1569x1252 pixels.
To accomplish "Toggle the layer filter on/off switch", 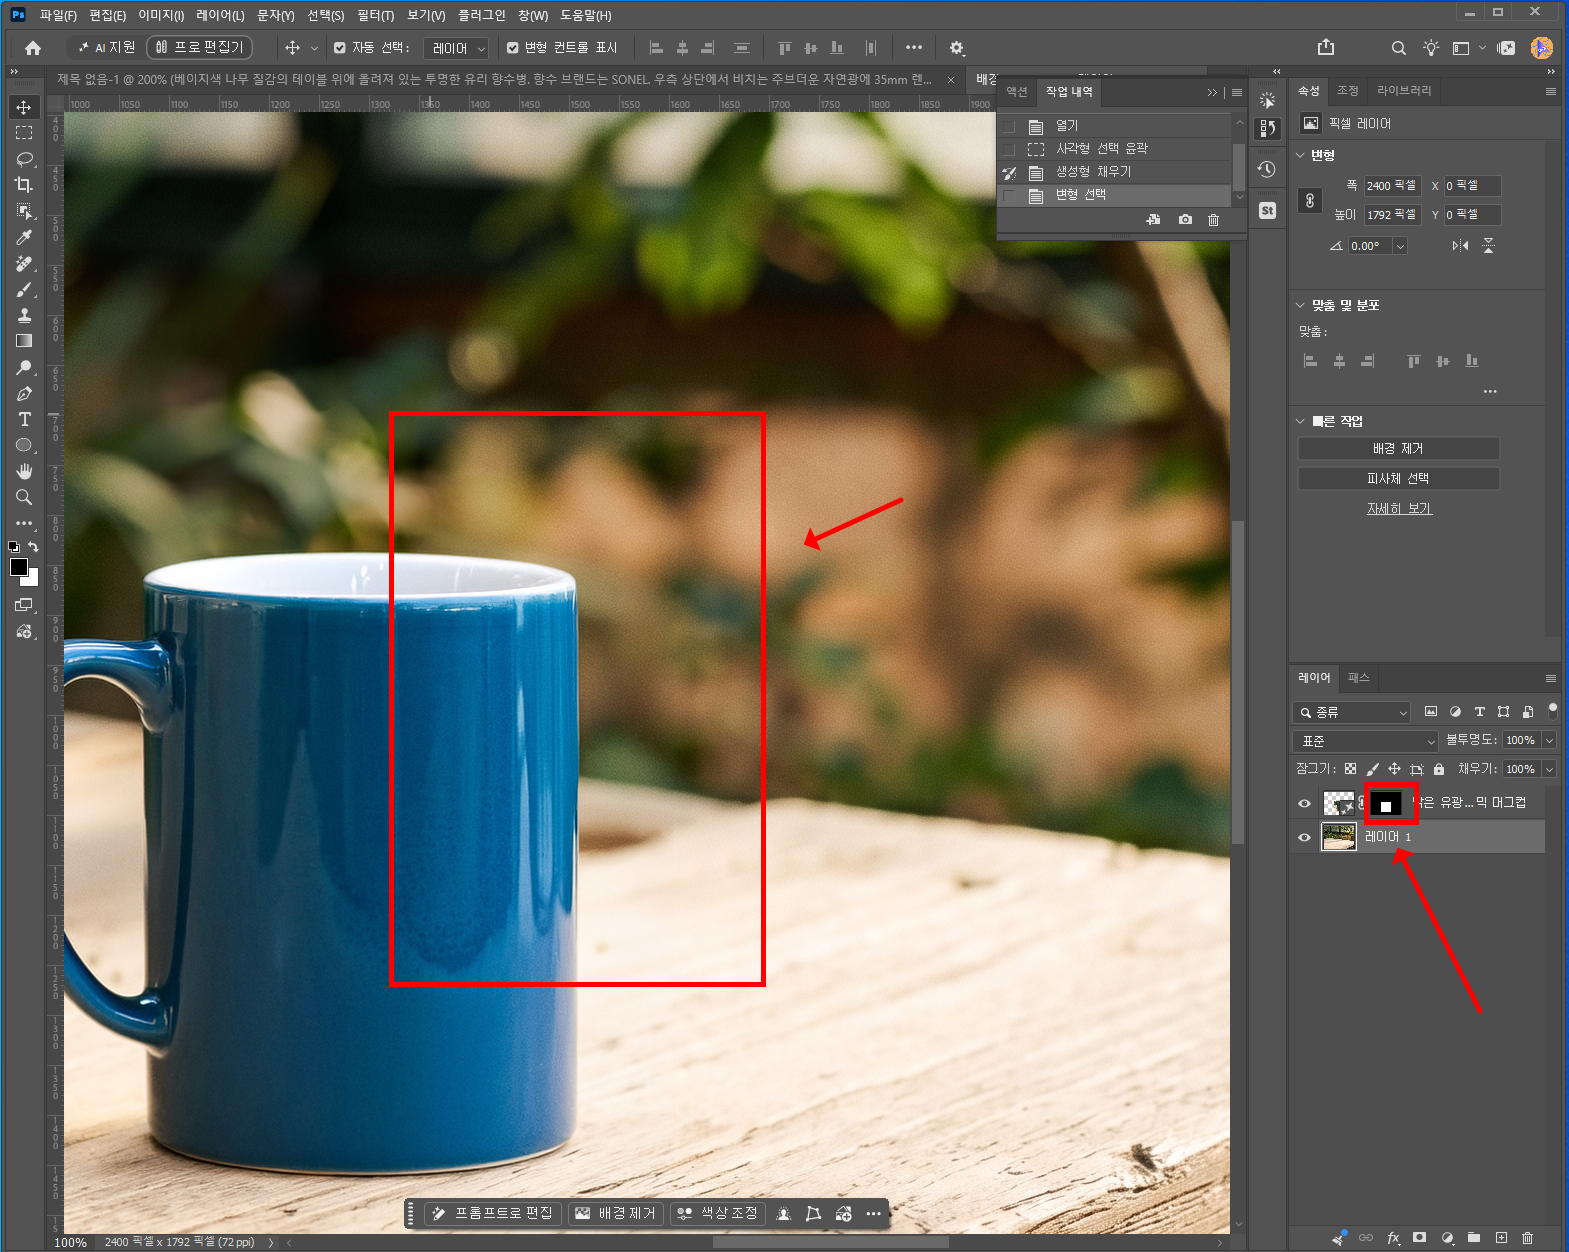I will coord(1552,710).
